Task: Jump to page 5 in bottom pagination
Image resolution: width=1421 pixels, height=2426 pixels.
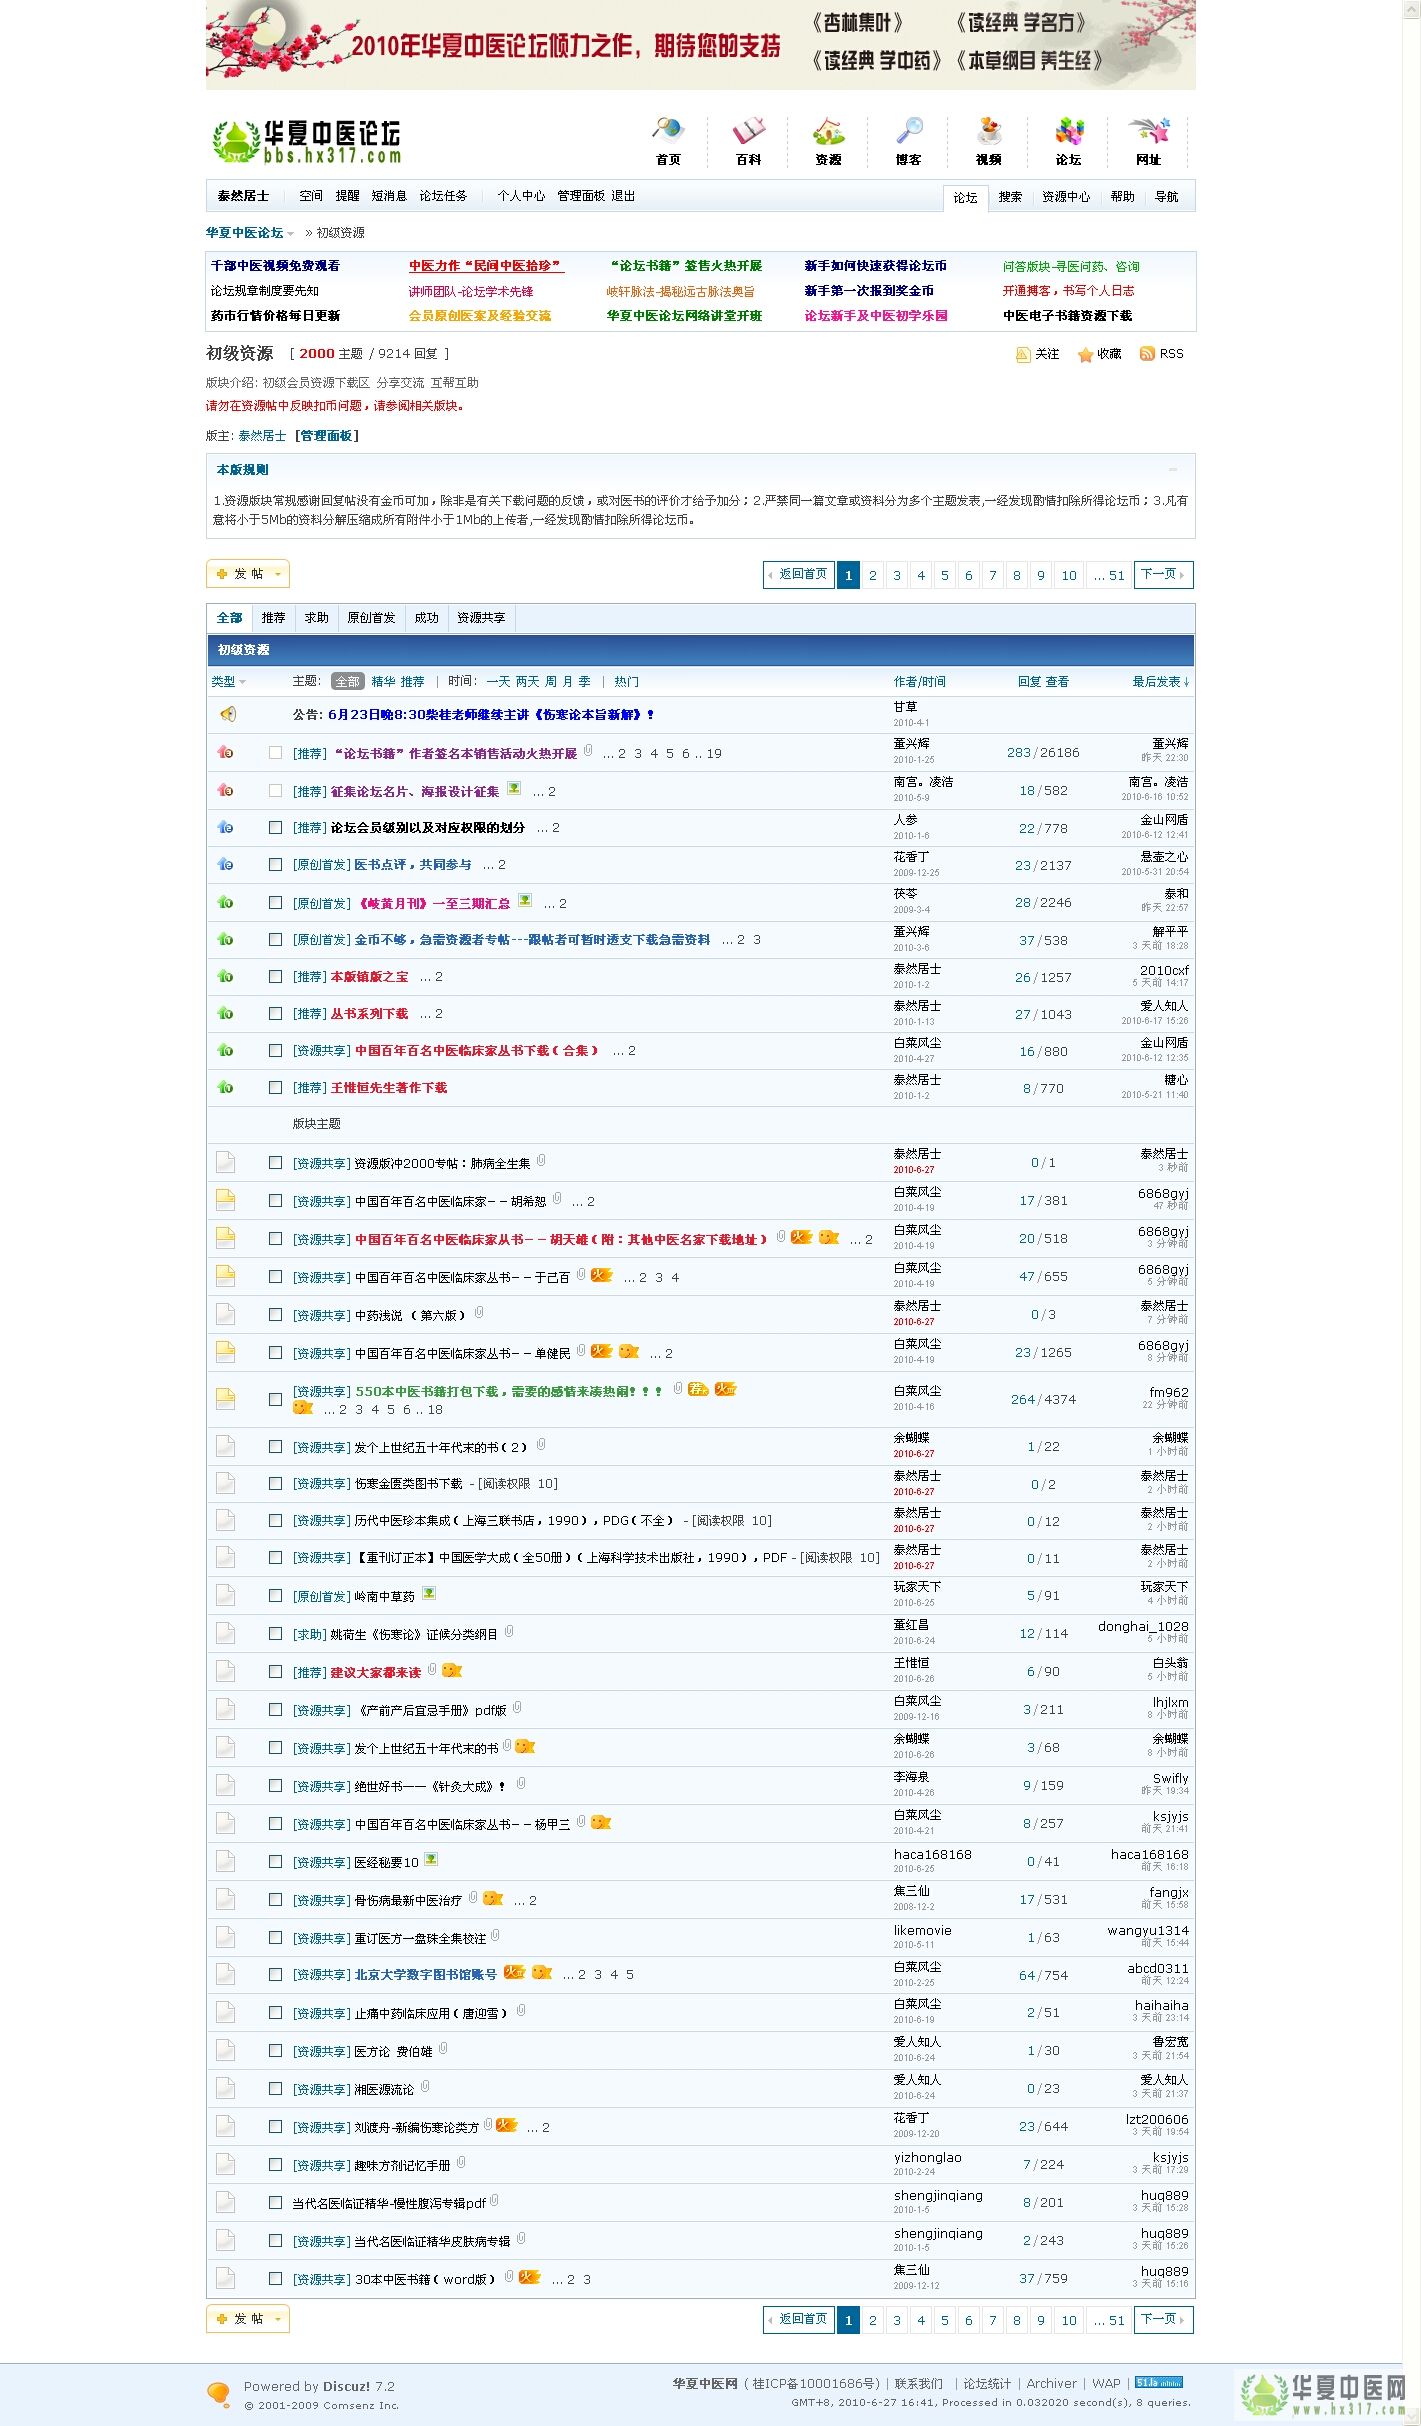Action: tap(944, 2320)
